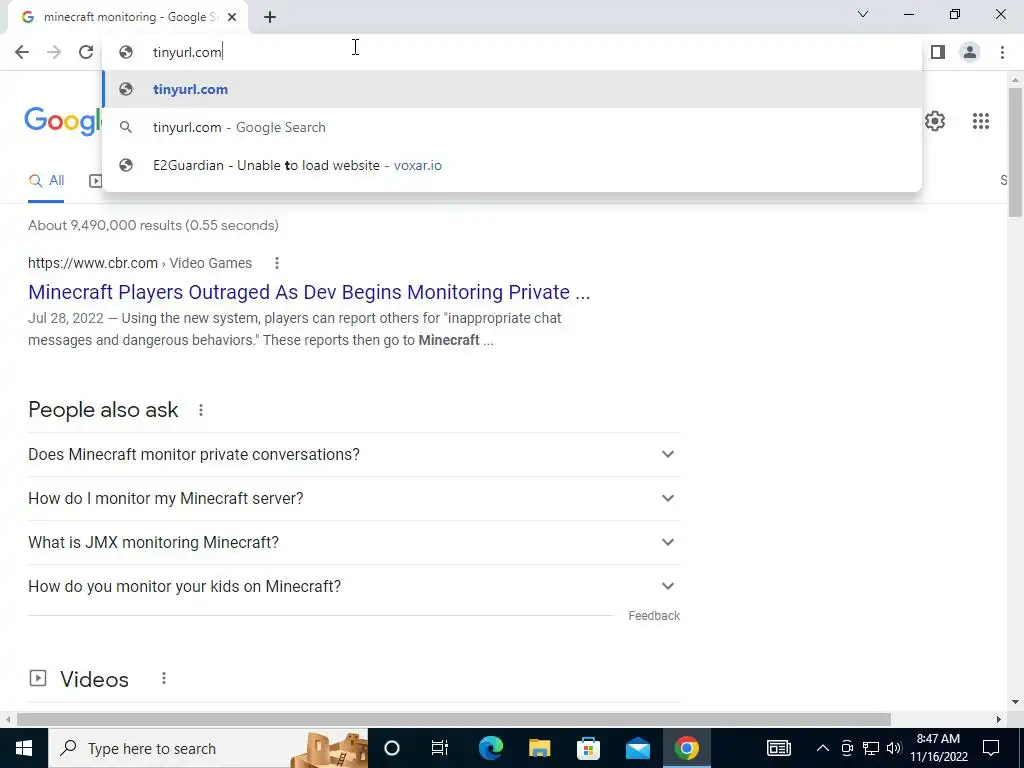This screenshot has width=1024, height=768.
Task: Open Microsoft Store from taskbar
Action: [x=588, y=748]
